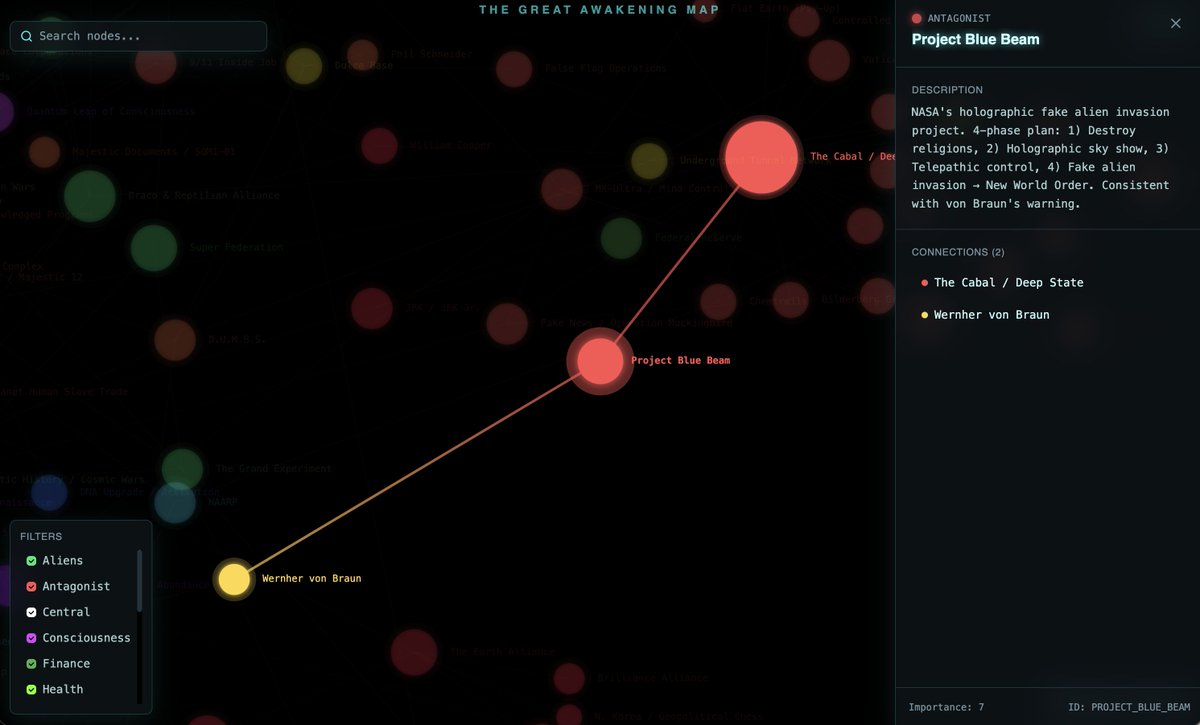Toggle the Health filter checkbox

pyautogui.click(x=31, y=689)
